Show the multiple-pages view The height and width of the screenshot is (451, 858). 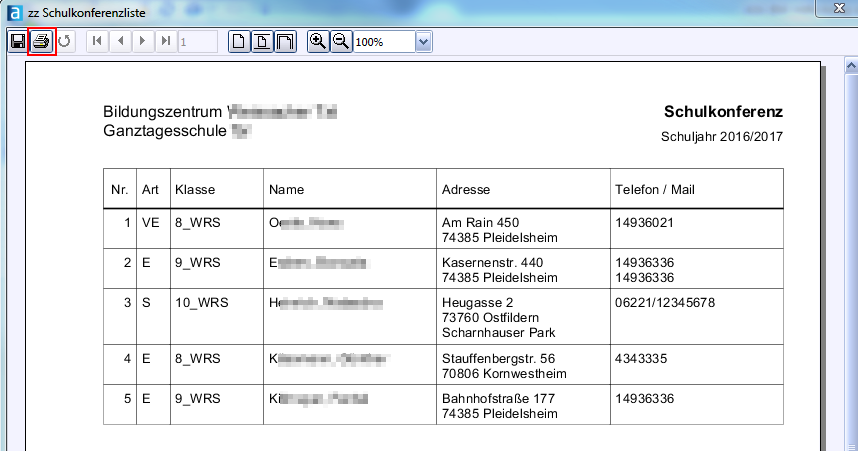pyautogui.click(x=285, y=42)
